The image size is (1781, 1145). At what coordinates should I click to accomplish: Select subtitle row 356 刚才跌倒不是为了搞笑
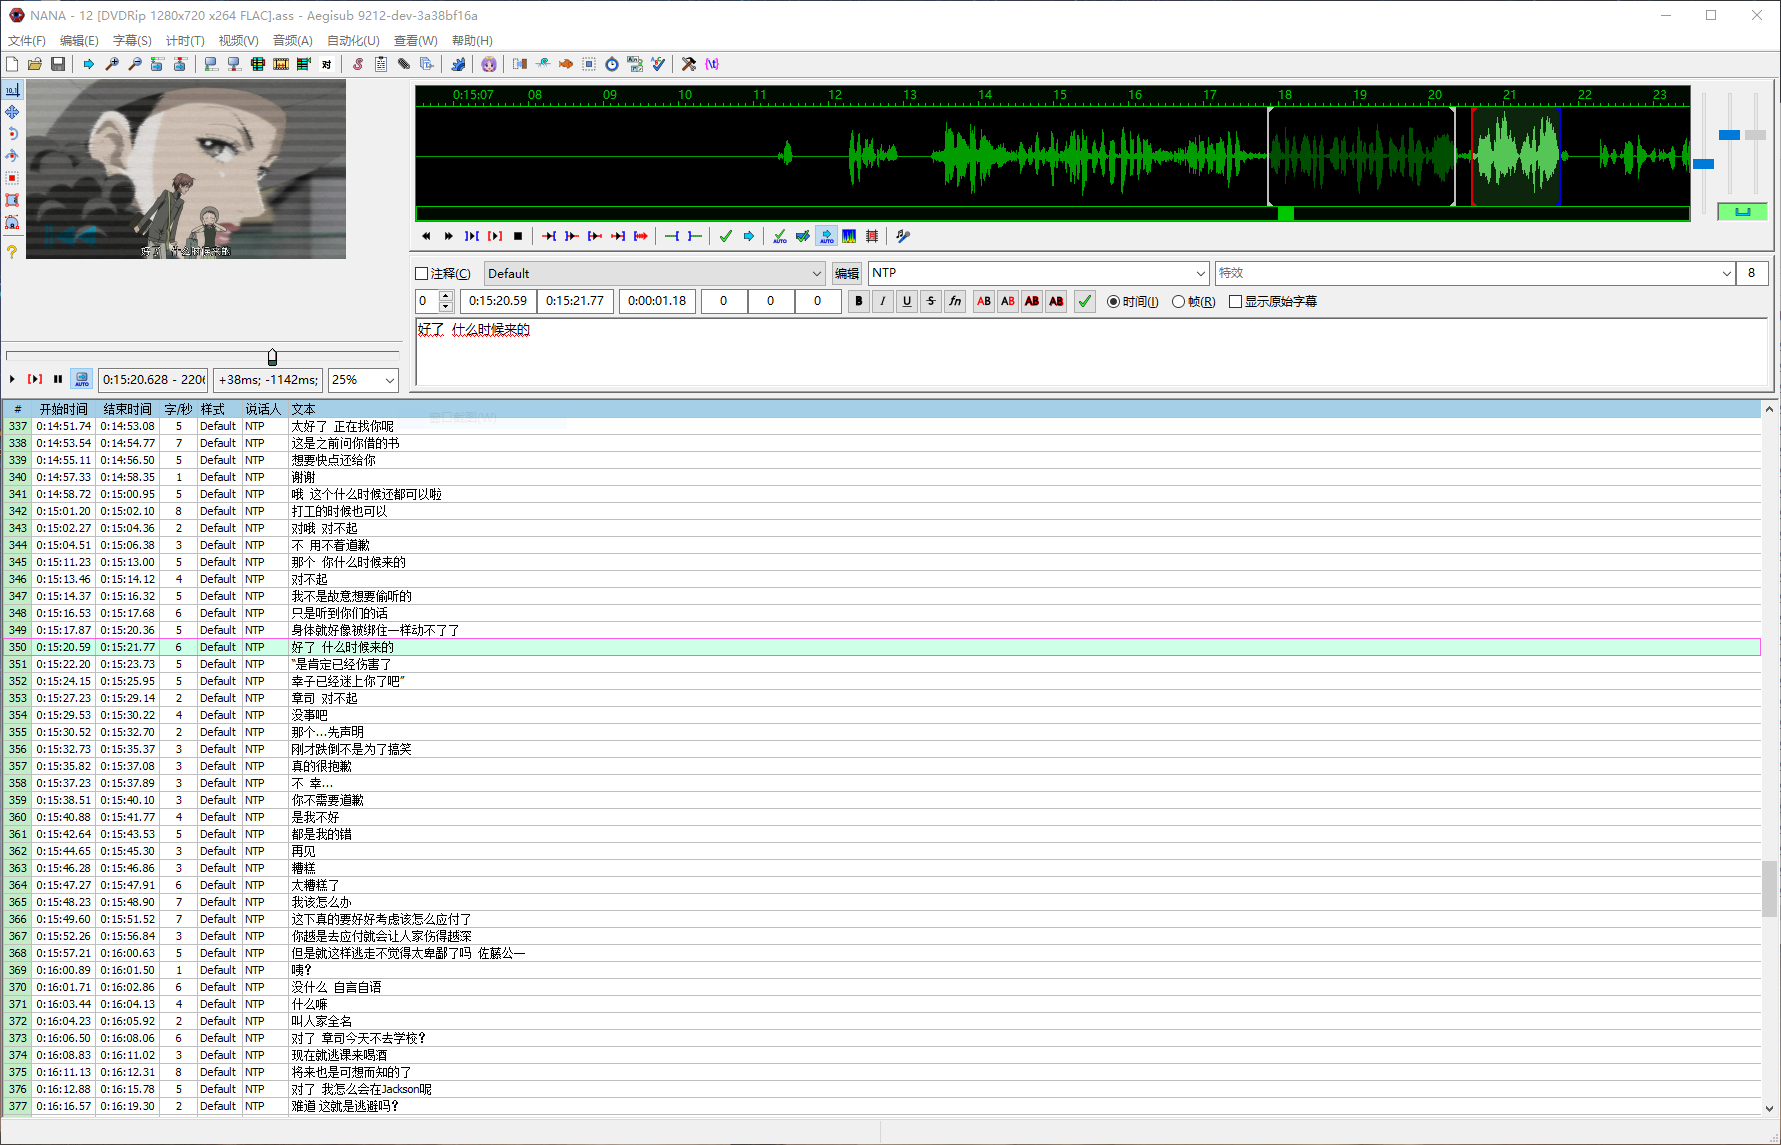tap(881, 749)
